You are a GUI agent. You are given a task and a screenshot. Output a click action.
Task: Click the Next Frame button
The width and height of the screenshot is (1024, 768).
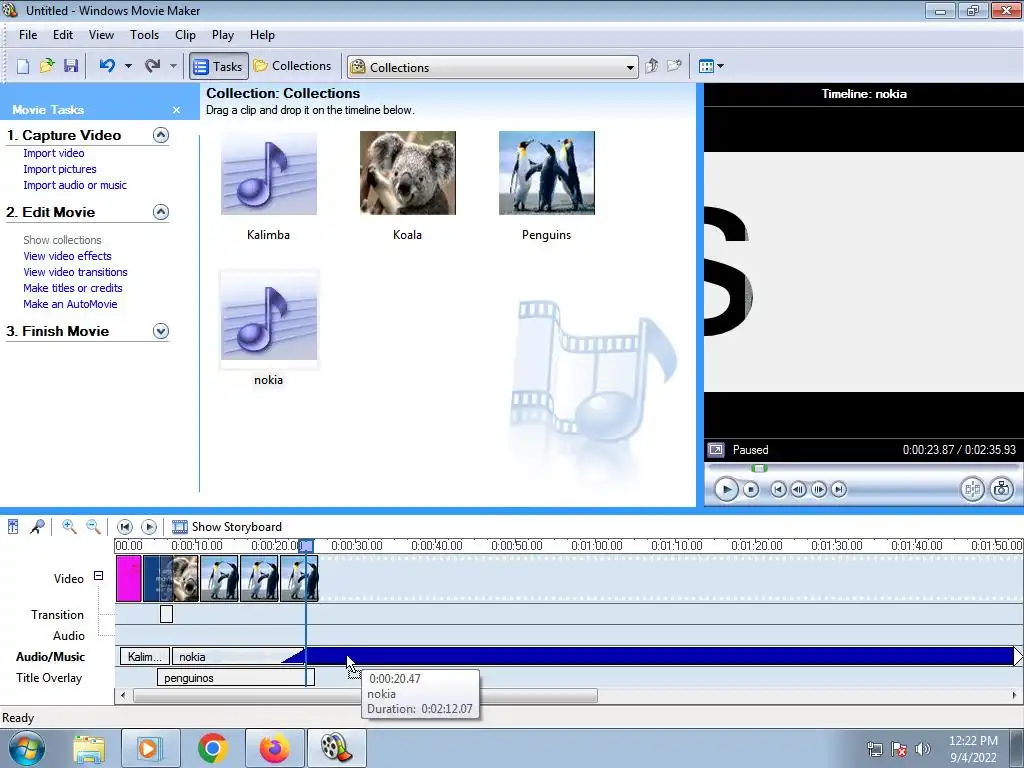tap(818, 489)
